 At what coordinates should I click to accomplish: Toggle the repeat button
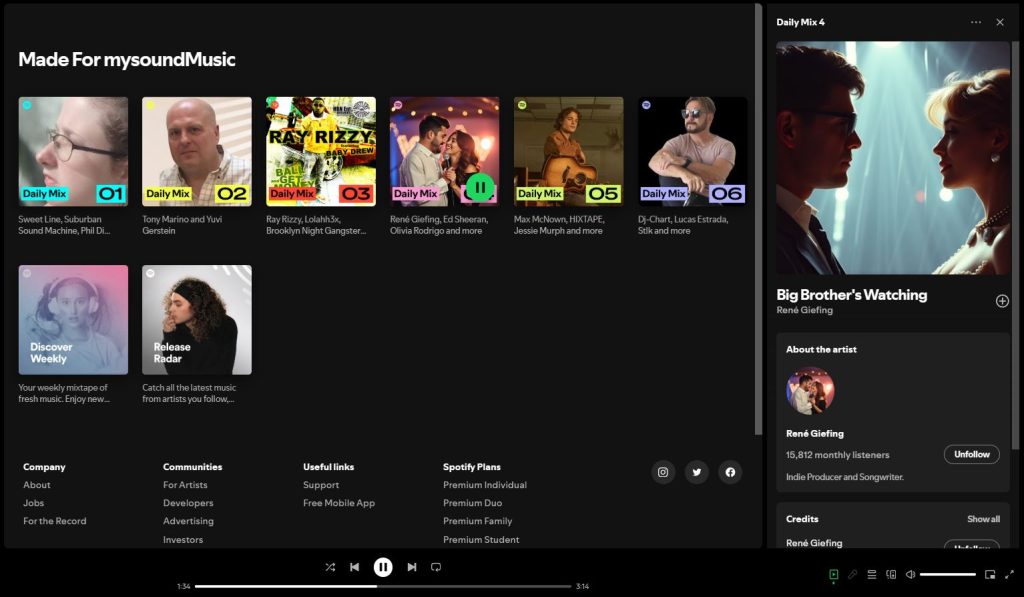(436, 567)
